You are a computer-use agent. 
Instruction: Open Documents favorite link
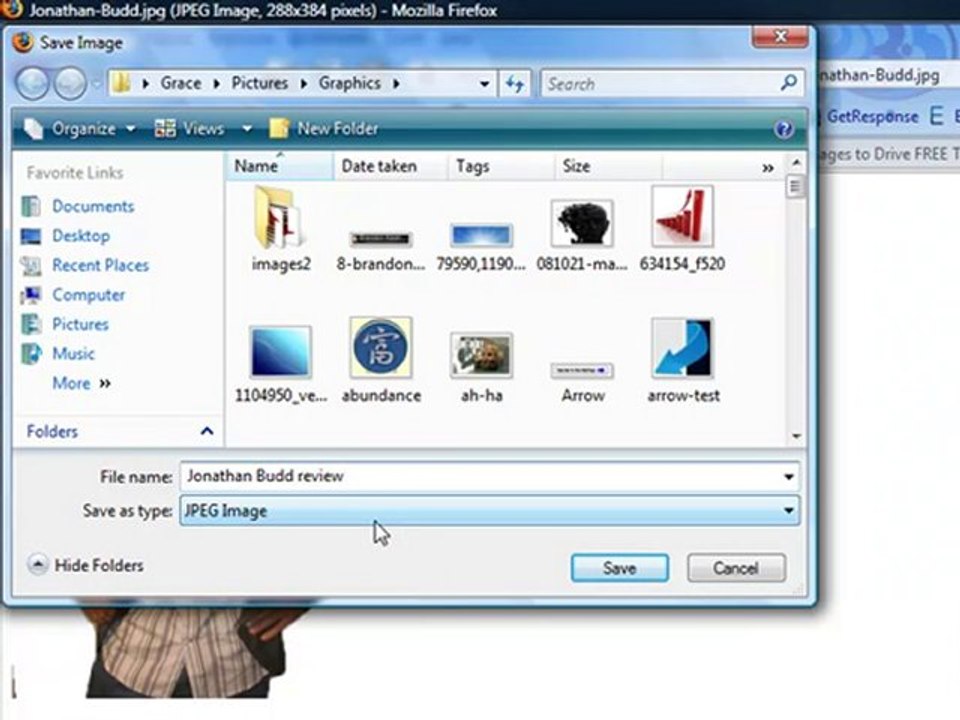93,206
